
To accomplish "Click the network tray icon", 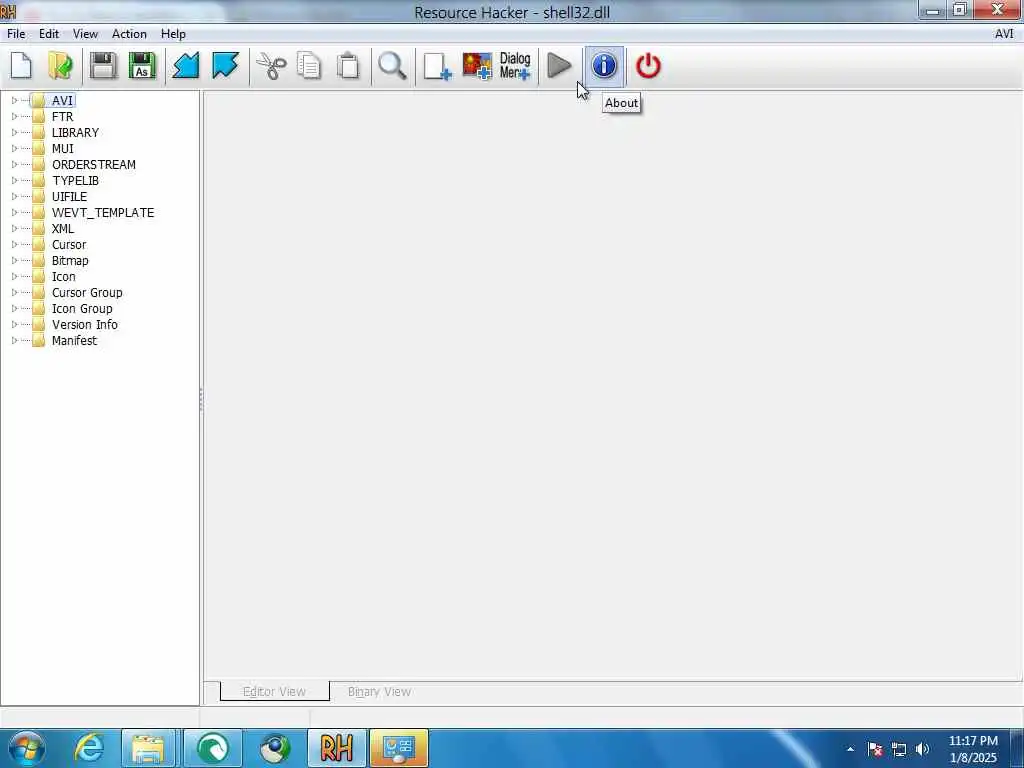I will click(x=899, y=749).
